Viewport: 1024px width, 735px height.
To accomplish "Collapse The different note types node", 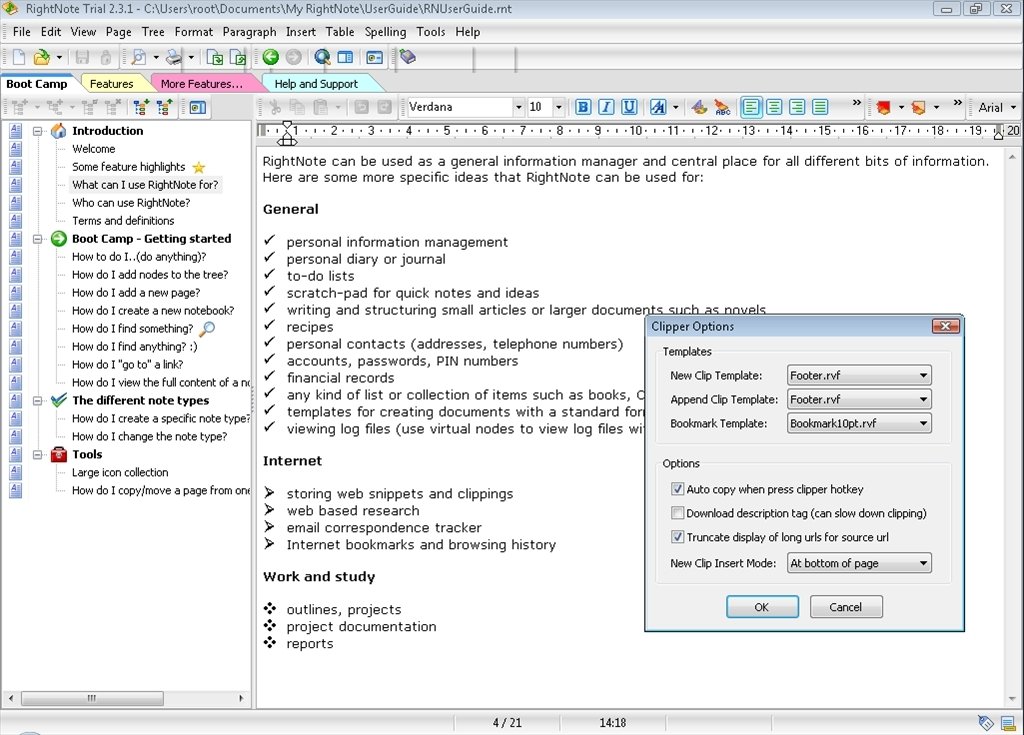I will [38, 400].
